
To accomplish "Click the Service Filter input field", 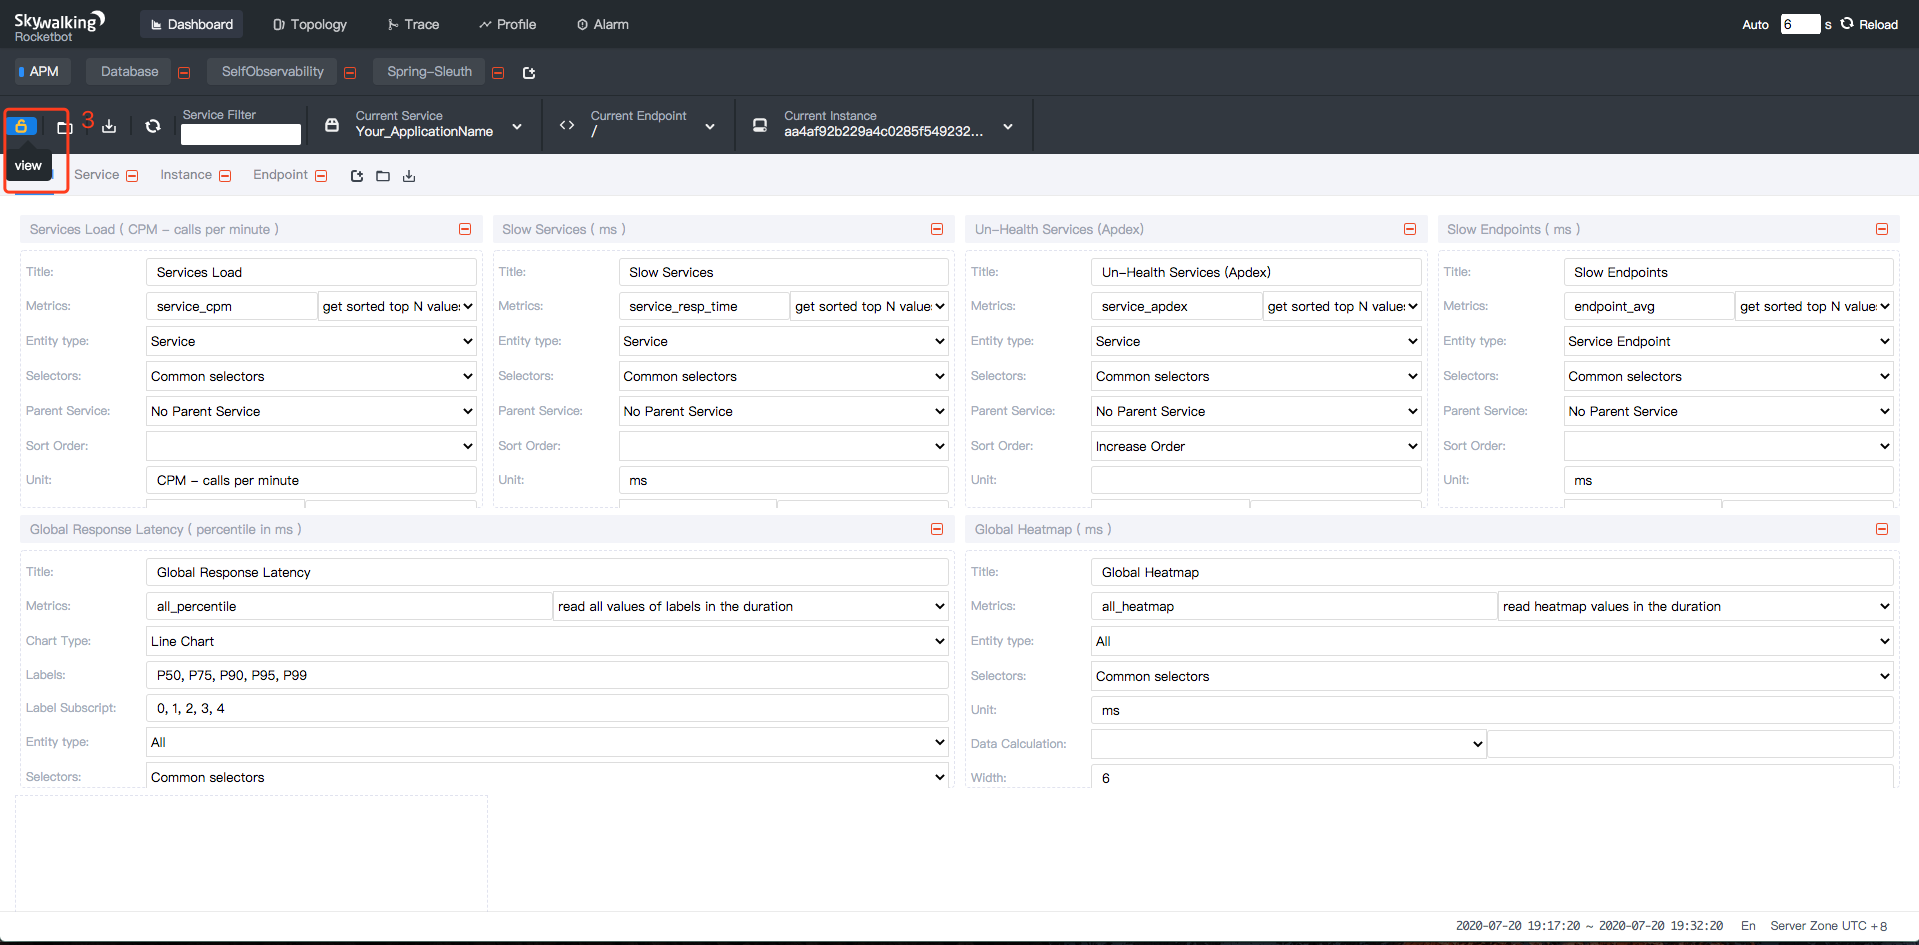I will 241,134.
